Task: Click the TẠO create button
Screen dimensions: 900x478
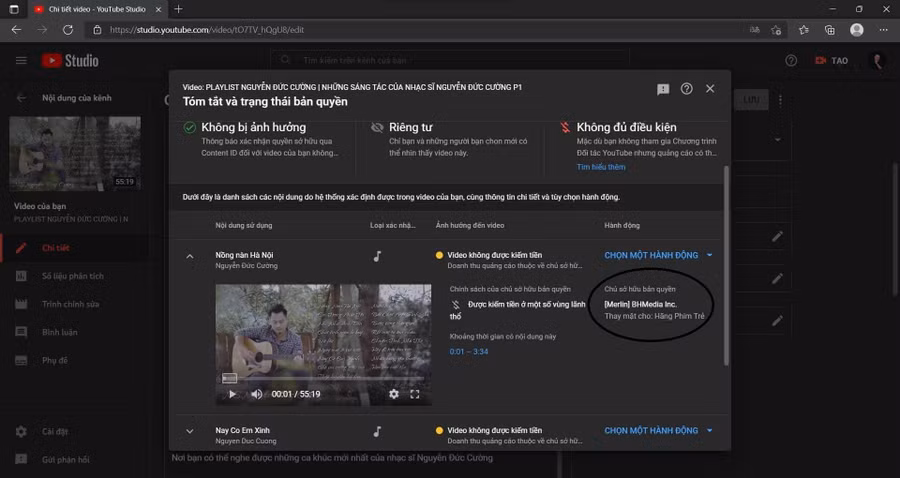Action: pos(831,61)
